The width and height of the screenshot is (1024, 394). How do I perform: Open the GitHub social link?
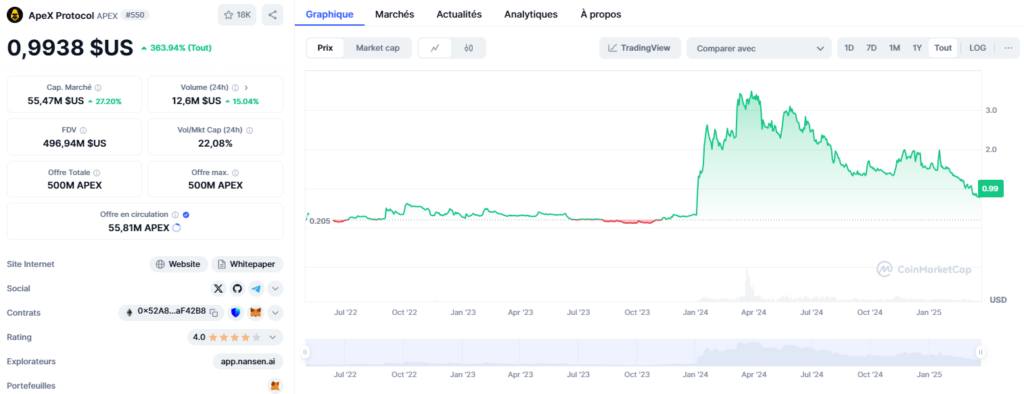[237, 288]
